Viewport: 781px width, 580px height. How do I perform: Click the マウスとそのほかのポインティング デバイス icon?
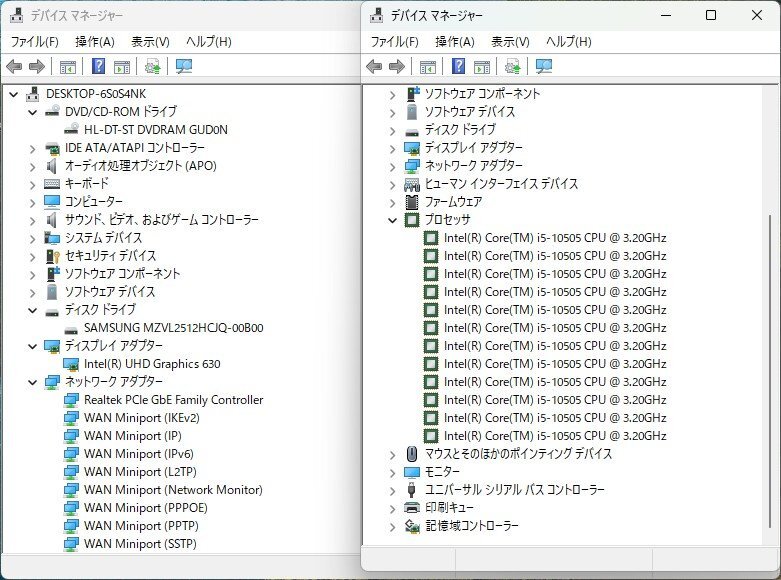[x=412, y=454]
